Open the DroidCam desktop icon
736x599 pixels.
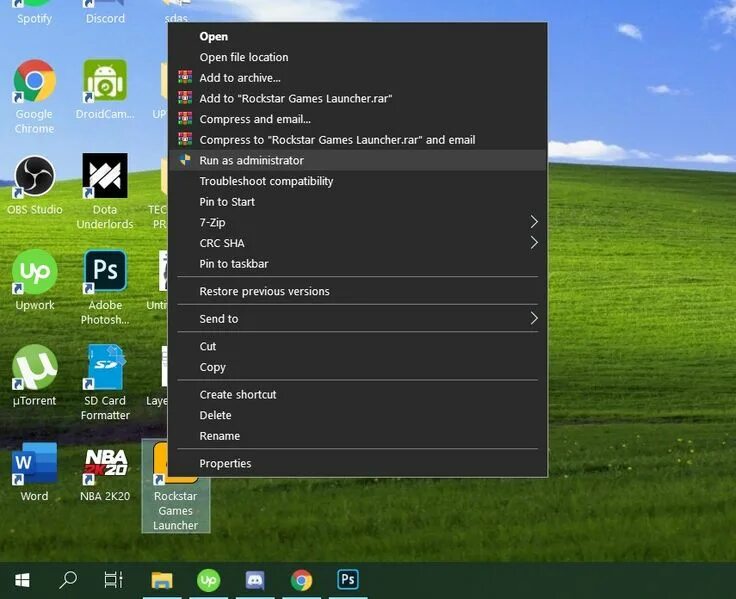[x=105, y=89]
